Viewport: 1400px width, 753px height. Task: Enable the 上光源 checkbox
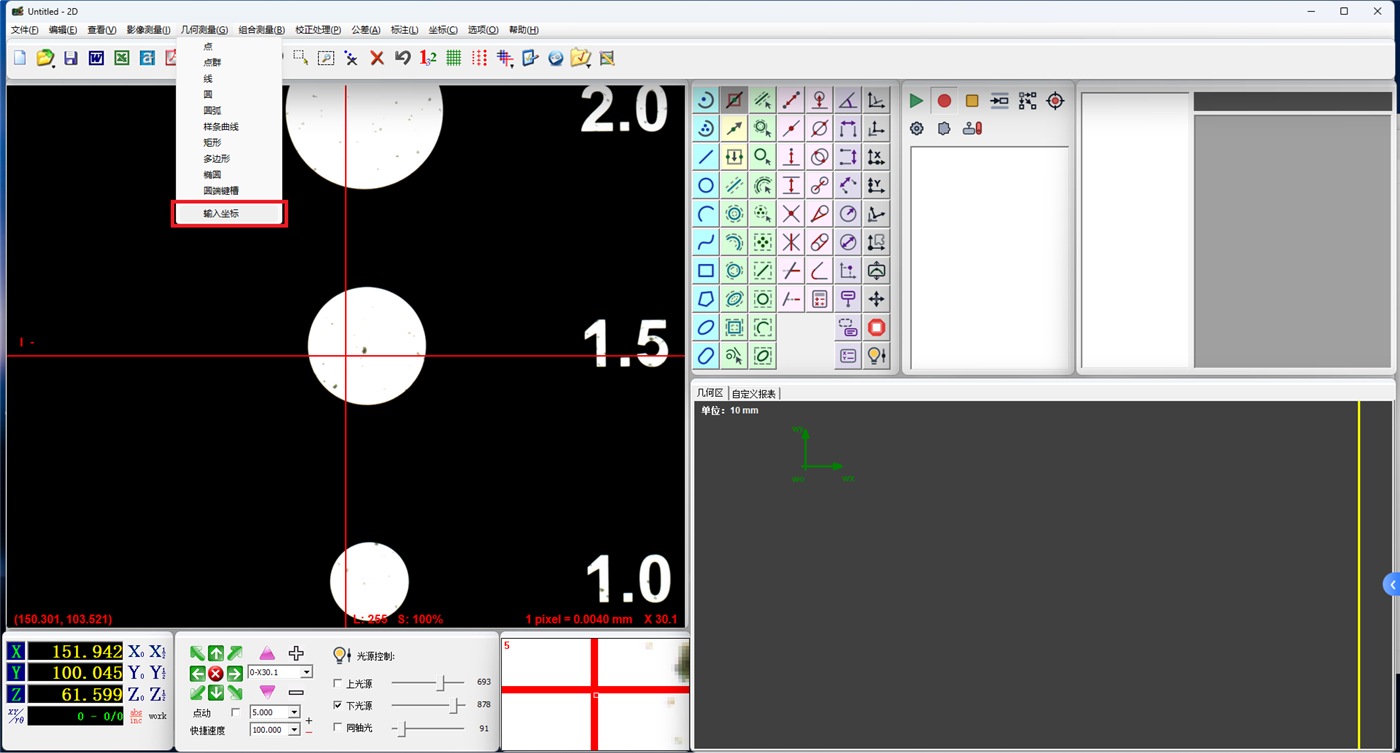[337, 684]
